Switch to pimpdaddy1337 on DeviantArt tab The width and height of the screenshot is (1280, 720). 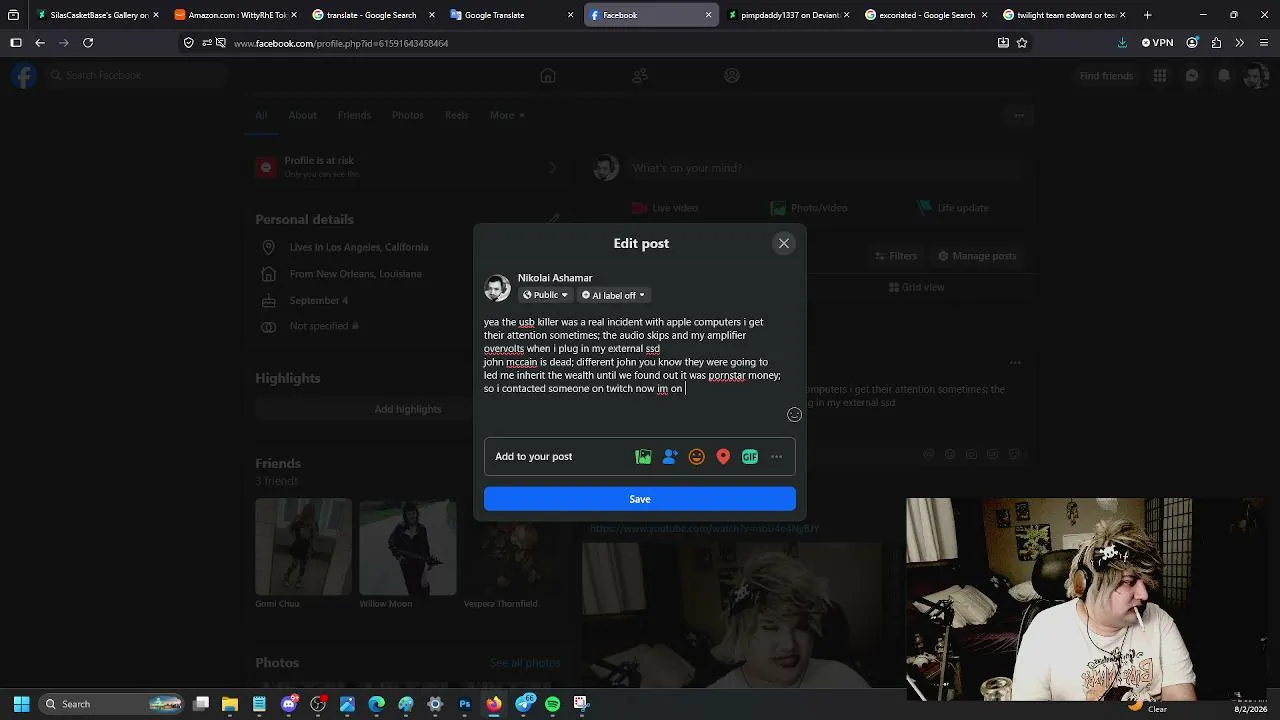click(788, 15)
